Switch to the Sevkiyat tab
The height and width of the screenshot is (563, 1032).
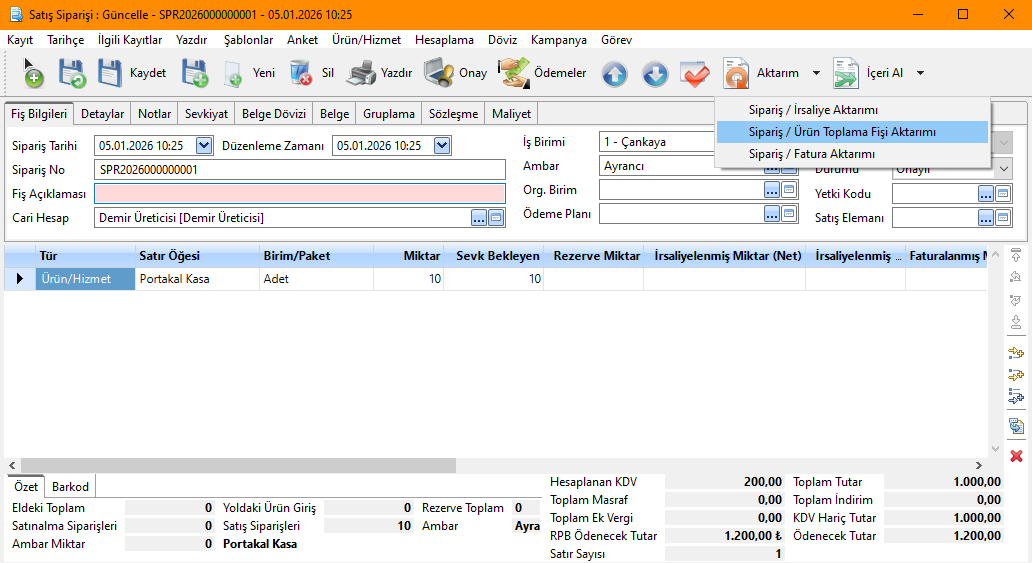[x=207, y=114]
